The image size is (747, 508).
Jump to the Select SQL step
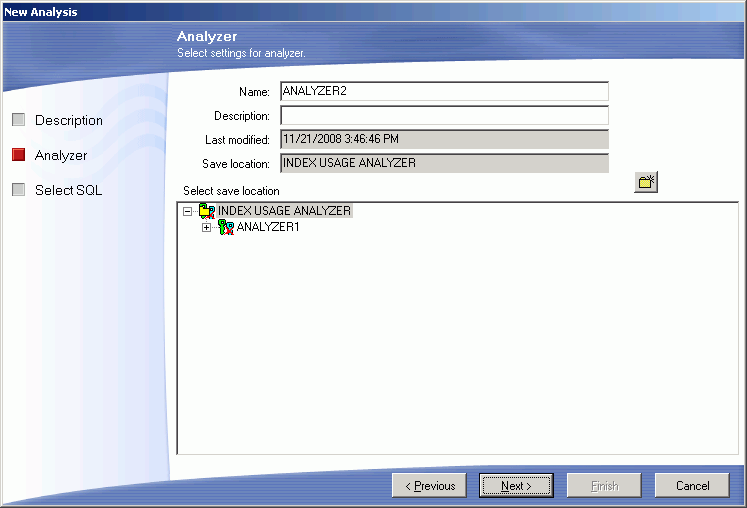pos(69,190)
